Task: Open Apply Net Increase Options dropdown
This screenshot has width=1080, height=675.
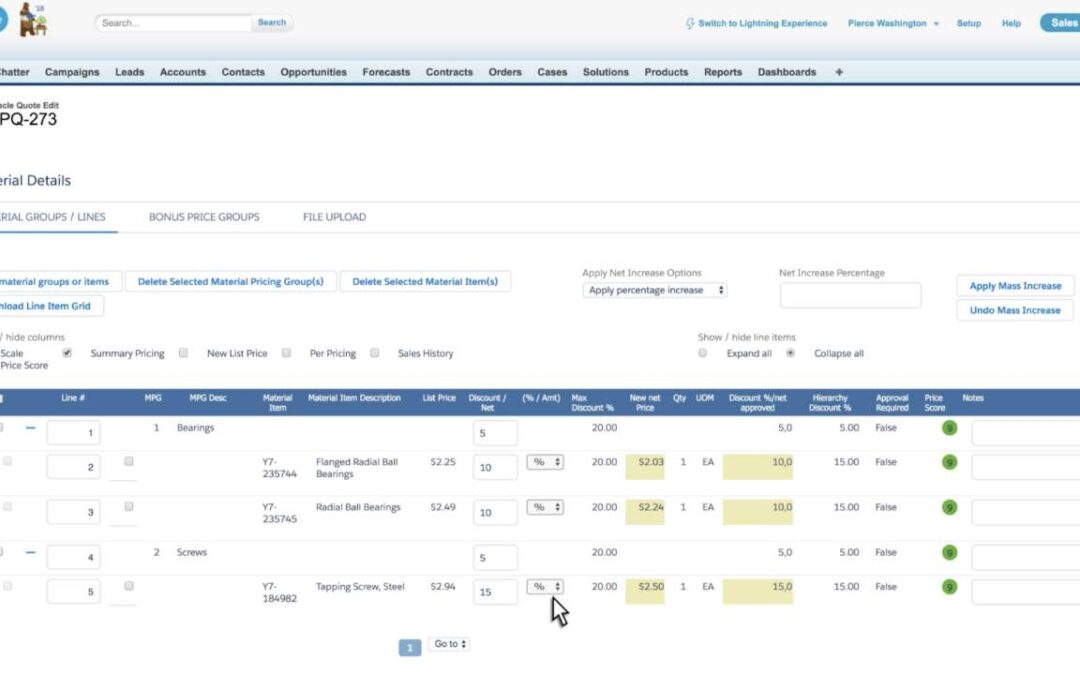Action: pos(654,290)
